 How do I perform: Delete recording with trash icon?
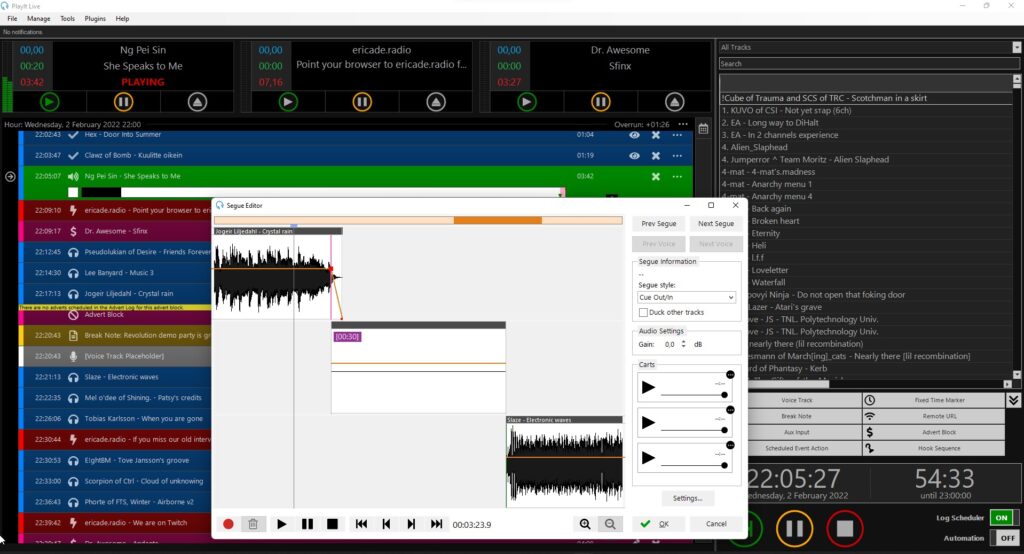(253, 524)
